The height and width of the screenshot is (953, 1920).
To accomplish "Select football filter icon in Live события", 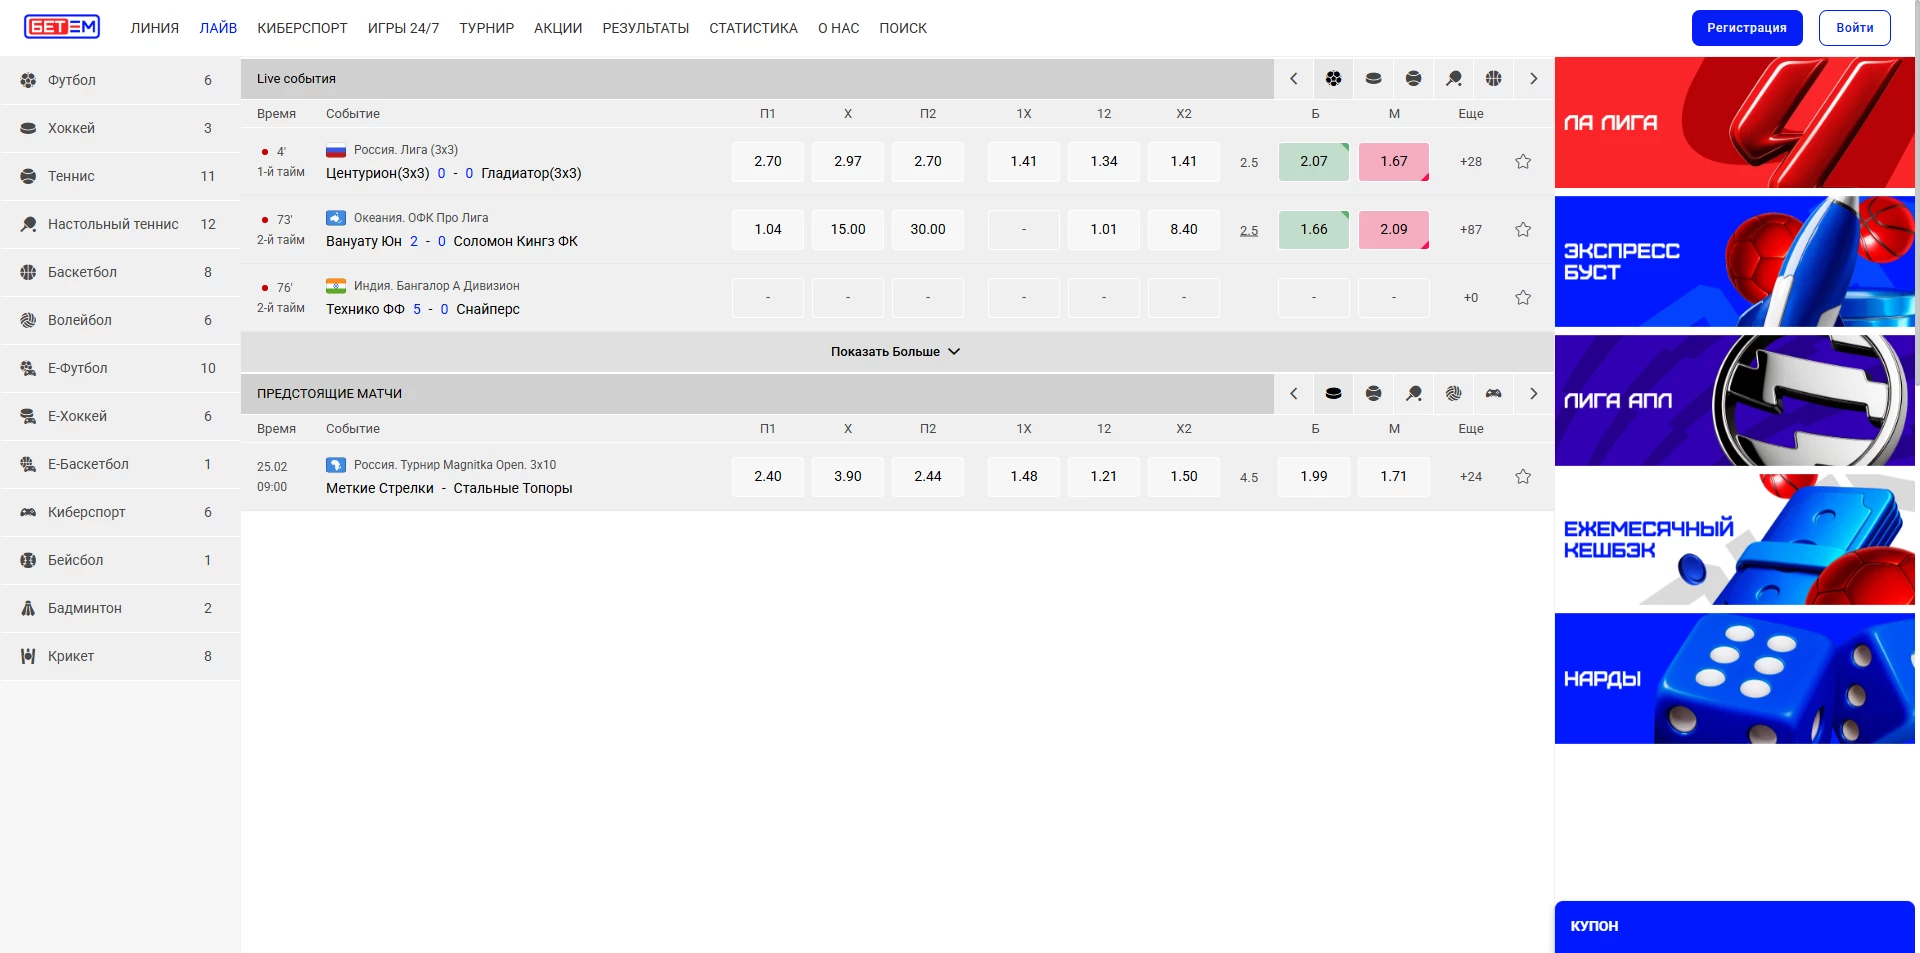I will click(x=1333, y=79).
